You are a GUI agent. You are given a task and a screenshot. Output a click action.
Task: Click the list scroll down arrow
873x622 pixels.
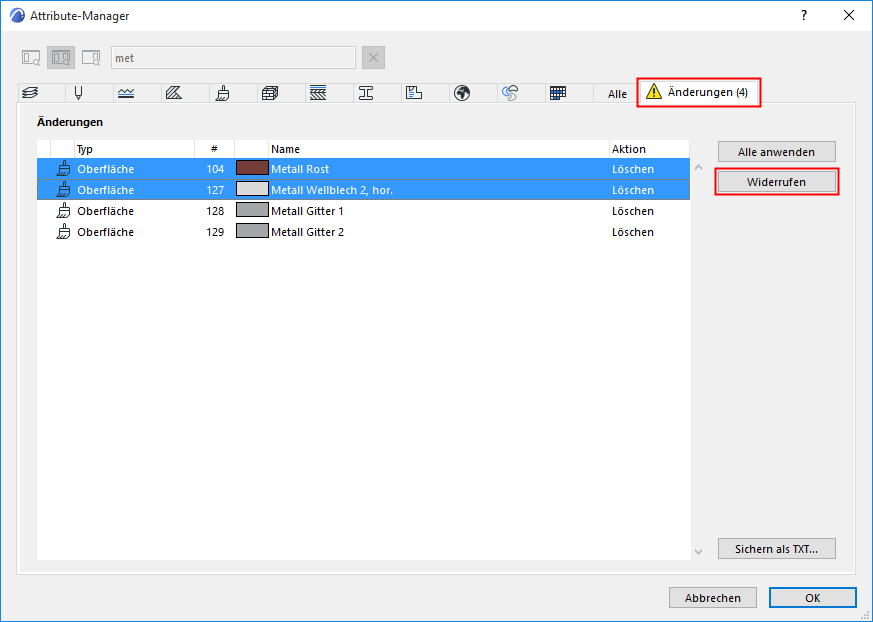coord(699,552)
